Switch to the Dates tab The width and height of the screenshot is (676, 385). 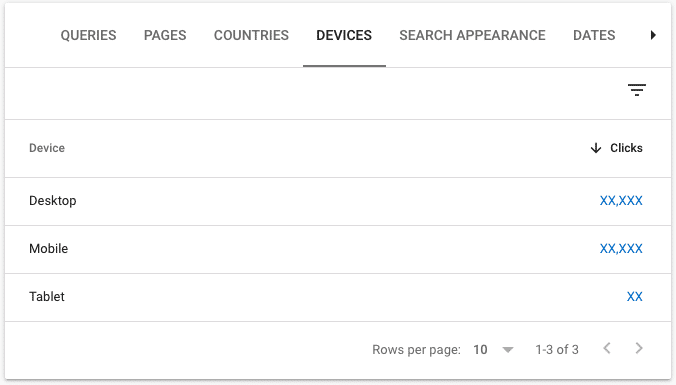(594, 35)
